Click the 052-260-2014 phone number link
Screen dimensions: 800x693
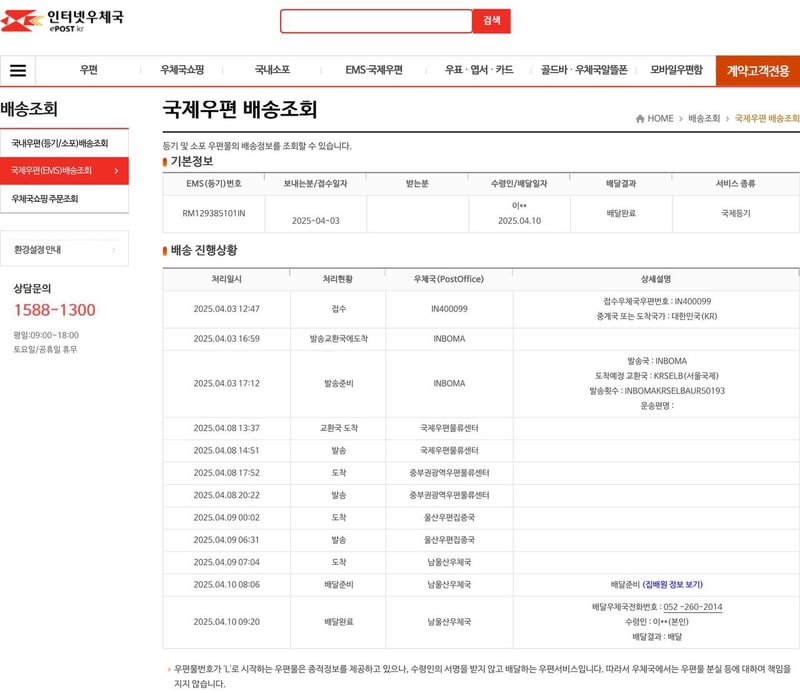coord(692,607)
